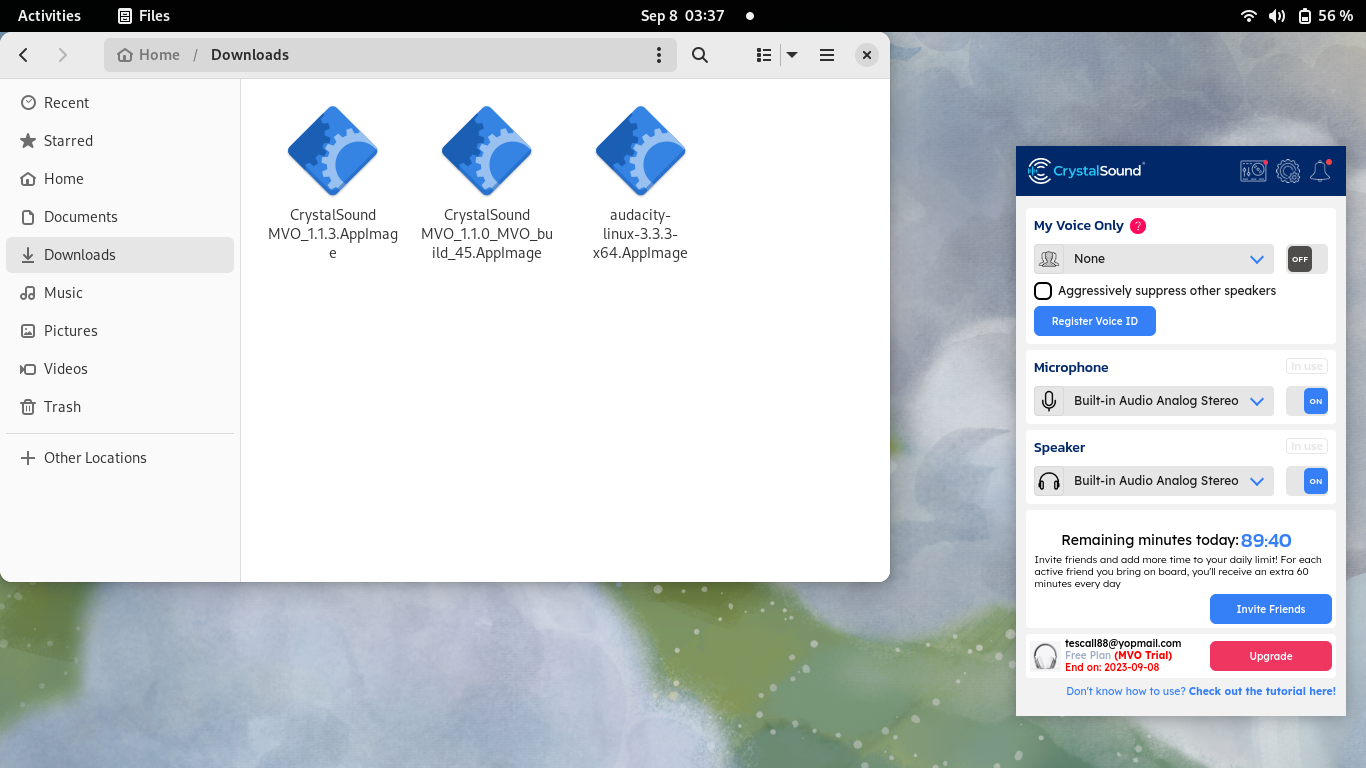Open Documents in Files sidebar
Image resolution: width=1366 pixels, height=768 pixels.
120,217
